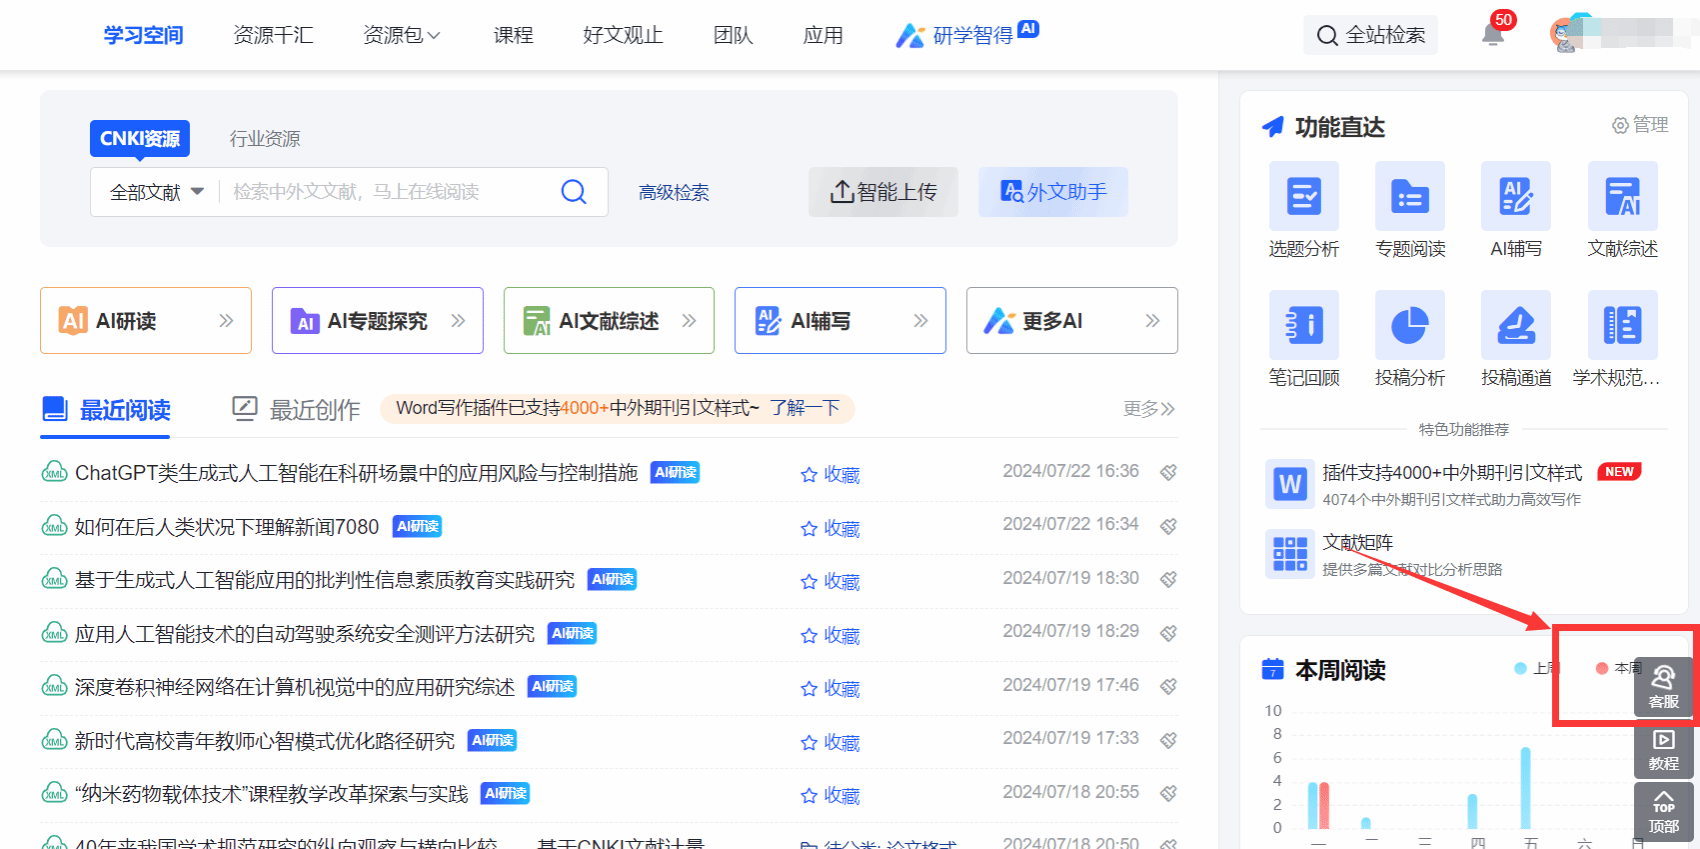Viewport: 1700px width, 849px height.
Task: Click the notification bell icon
Action: pyautogui.click(x=1492, y=35)
